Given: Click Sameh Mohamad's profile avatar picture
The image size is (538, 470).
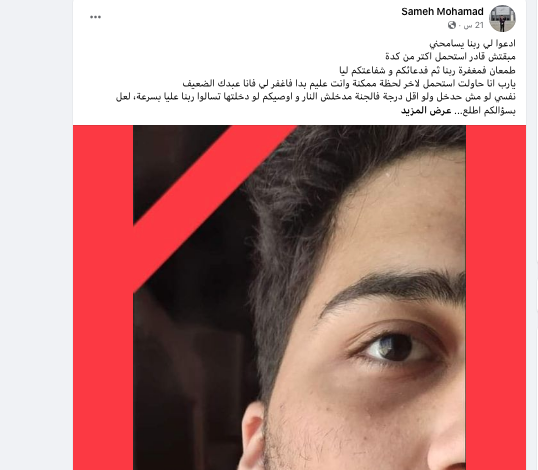Looking at the screenshot, I should 502,19.
